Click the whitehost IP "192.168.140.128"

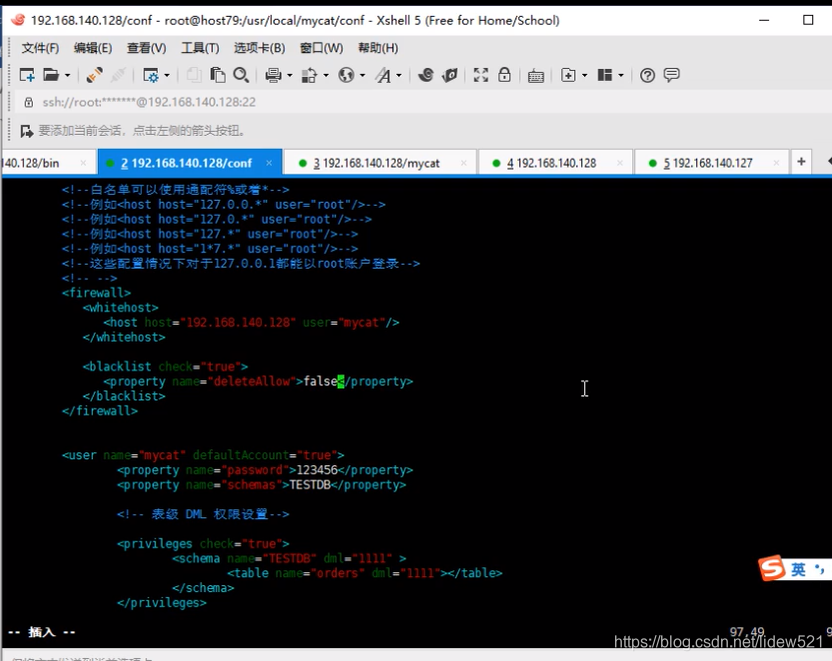pyautogui.click(x=238, y=322)
